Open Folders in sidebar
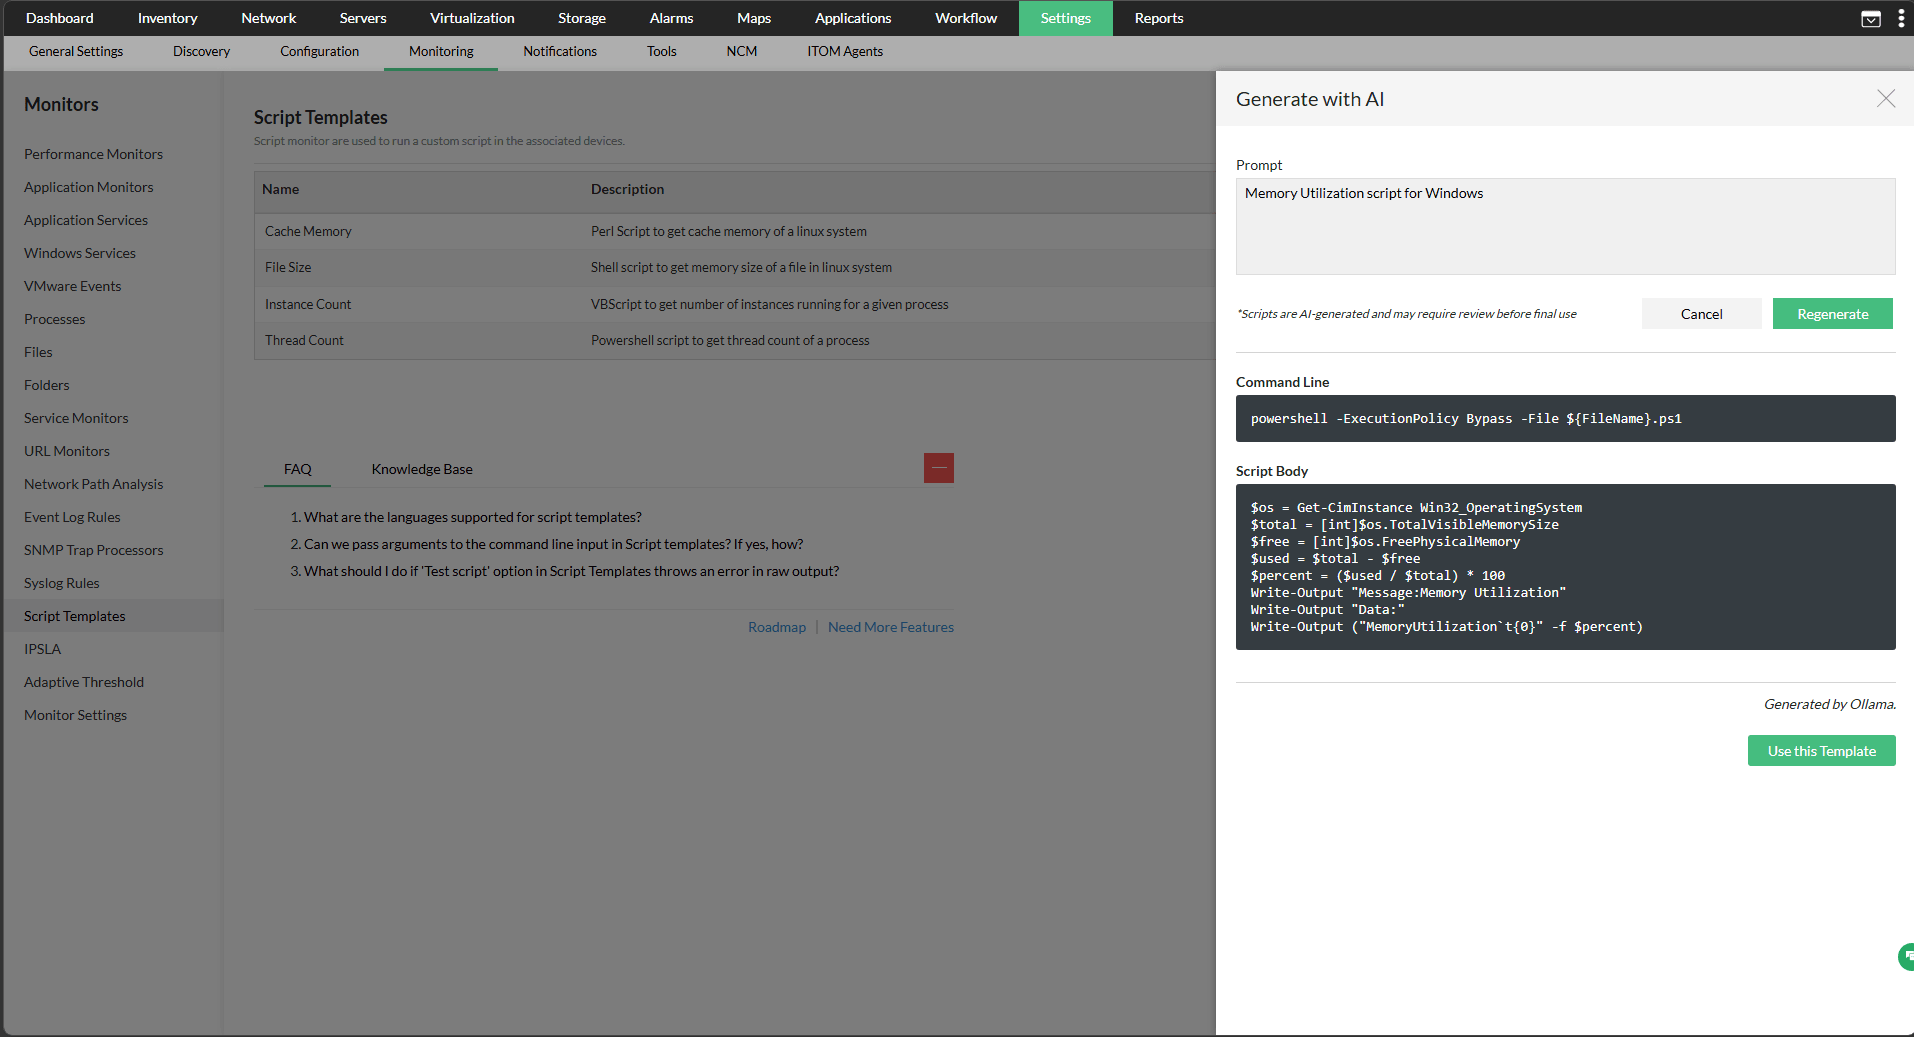This screenshot has height=1037, width=1914. tap(46, 385)
